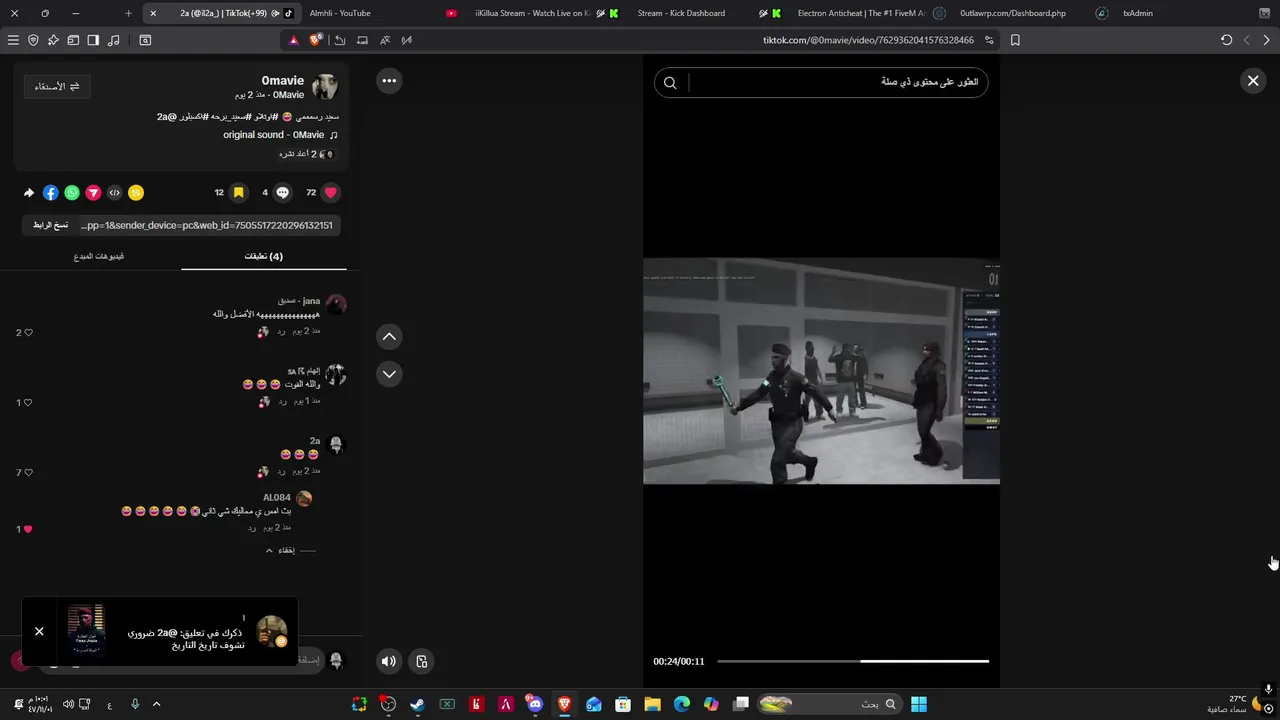Image resolution: width=1280 pixels, height=720 pixels.
Task: Bookmark this page in the address bar
Action: (1015, 40)
